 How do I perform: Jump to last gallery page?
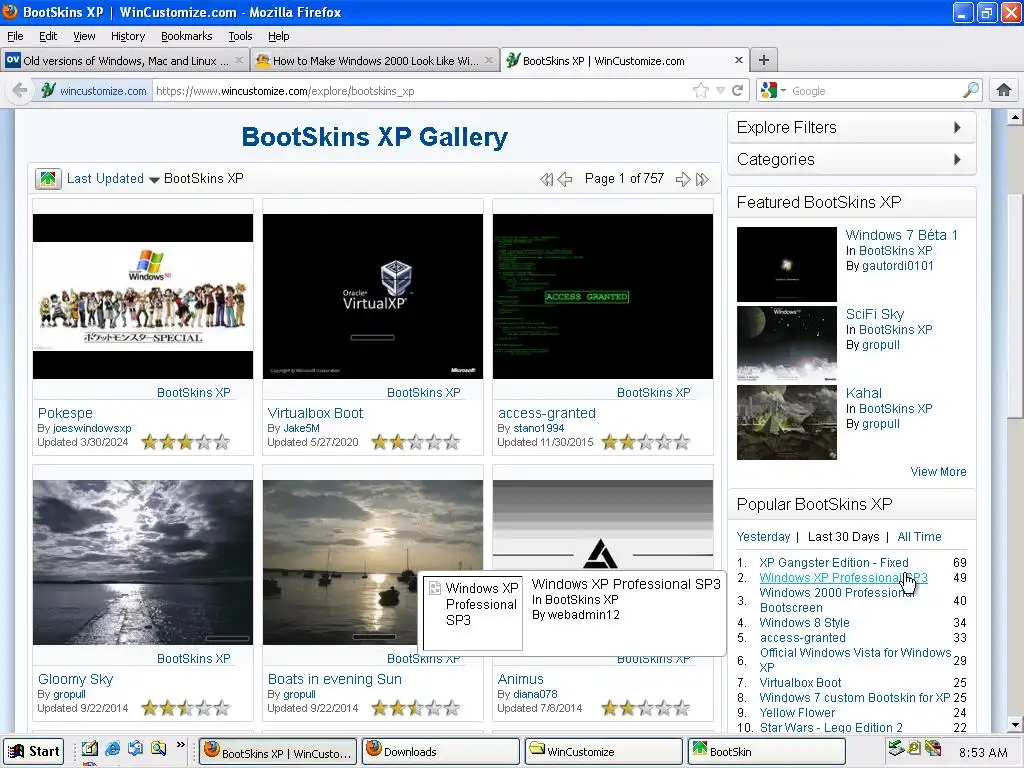702,179
